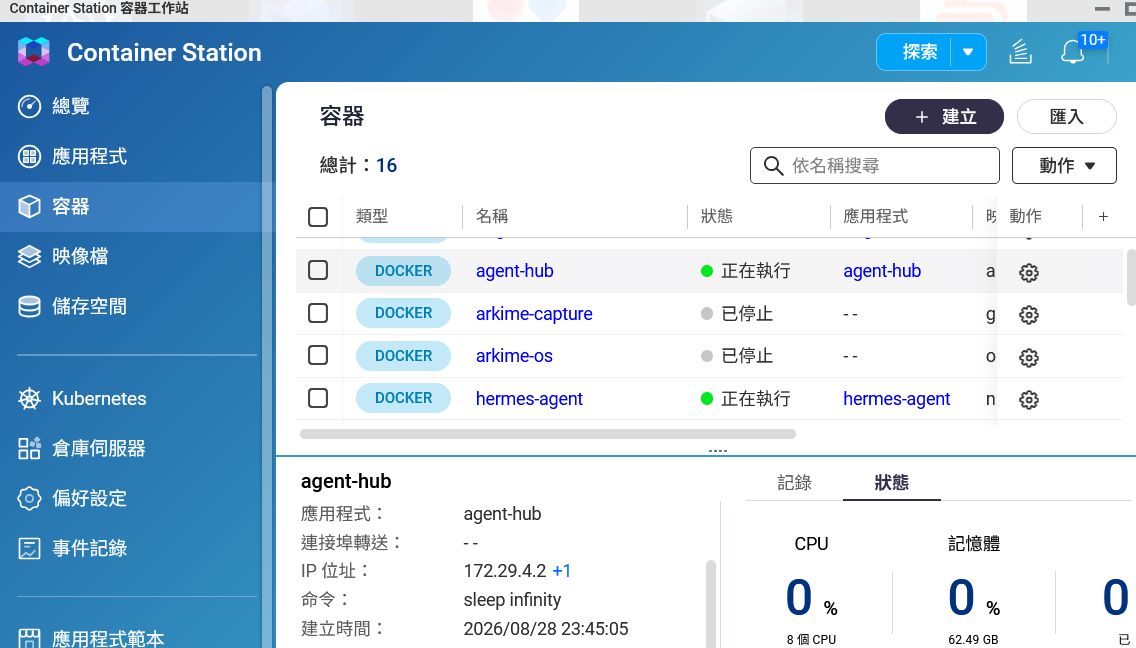Click the 建立 create button
Image resolution: width=1136 pixels, height=648 pixels.
(x=944, y=117)
